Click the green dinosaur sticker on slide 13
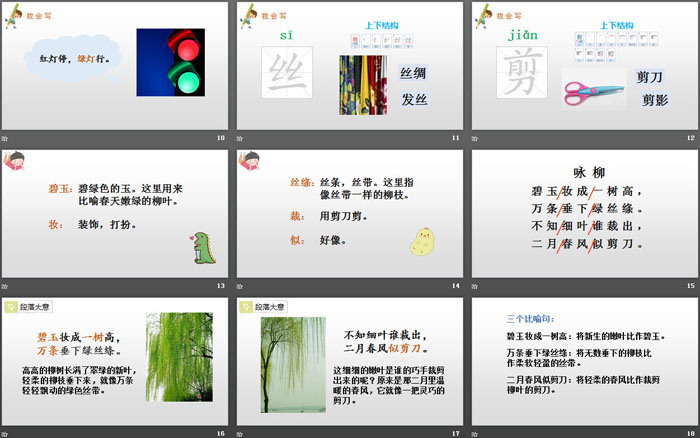 [204, 248]
